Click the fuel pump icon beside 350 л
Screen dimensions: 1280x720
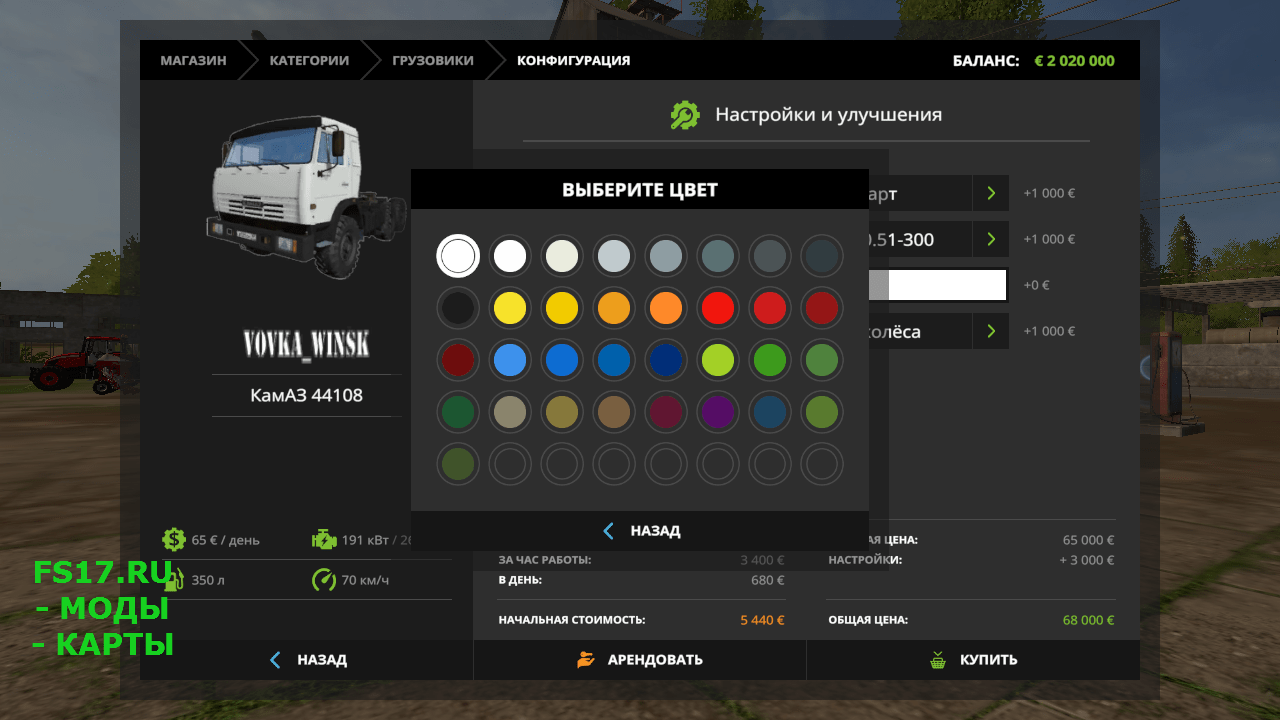point(174,580)
